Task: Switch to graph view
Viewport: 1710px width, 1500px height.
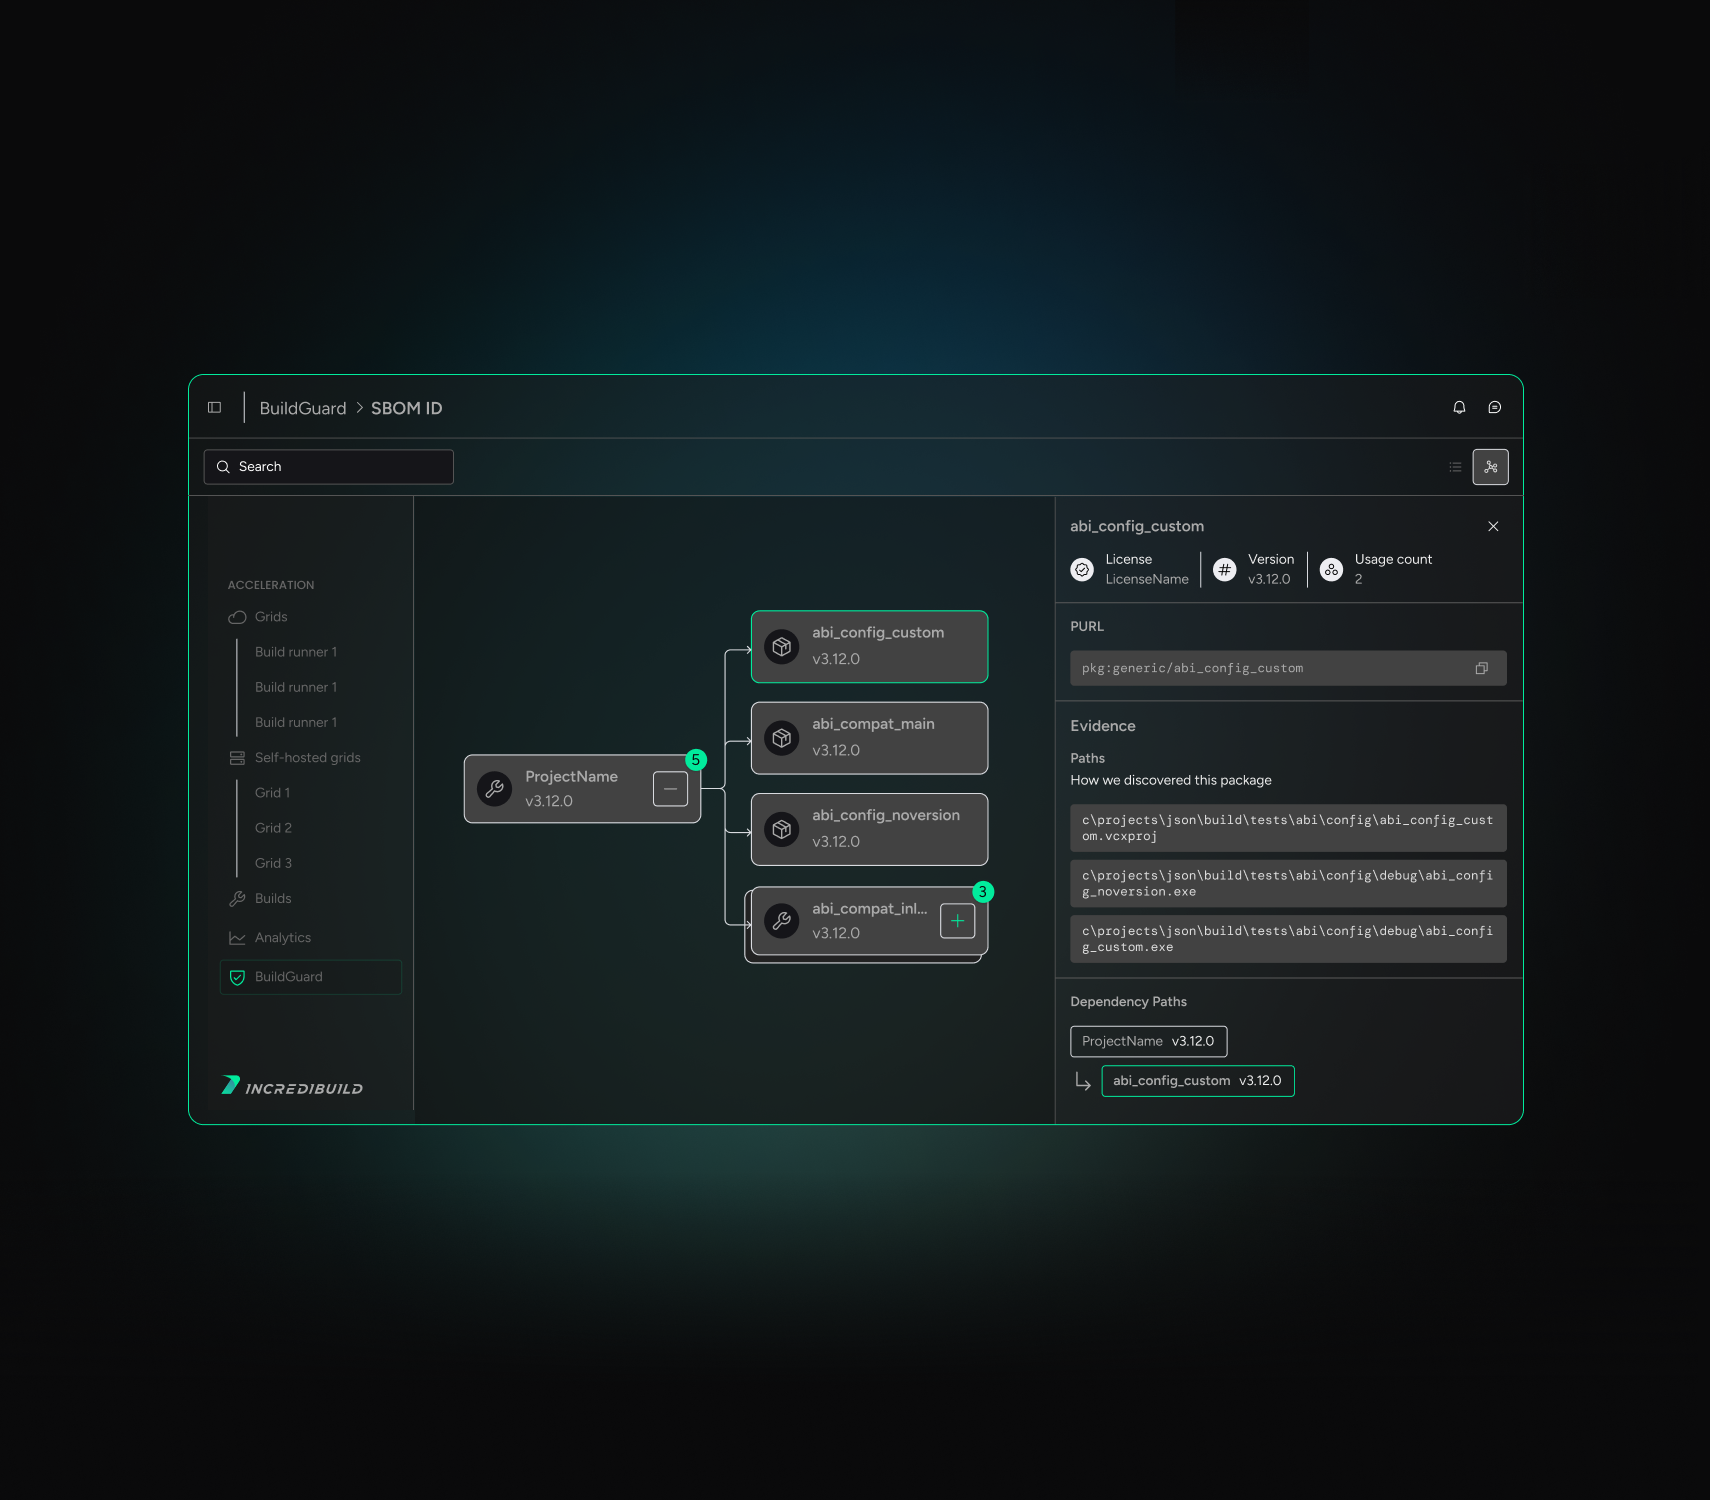Action: pyautogui.click(x=1491, y=467)
